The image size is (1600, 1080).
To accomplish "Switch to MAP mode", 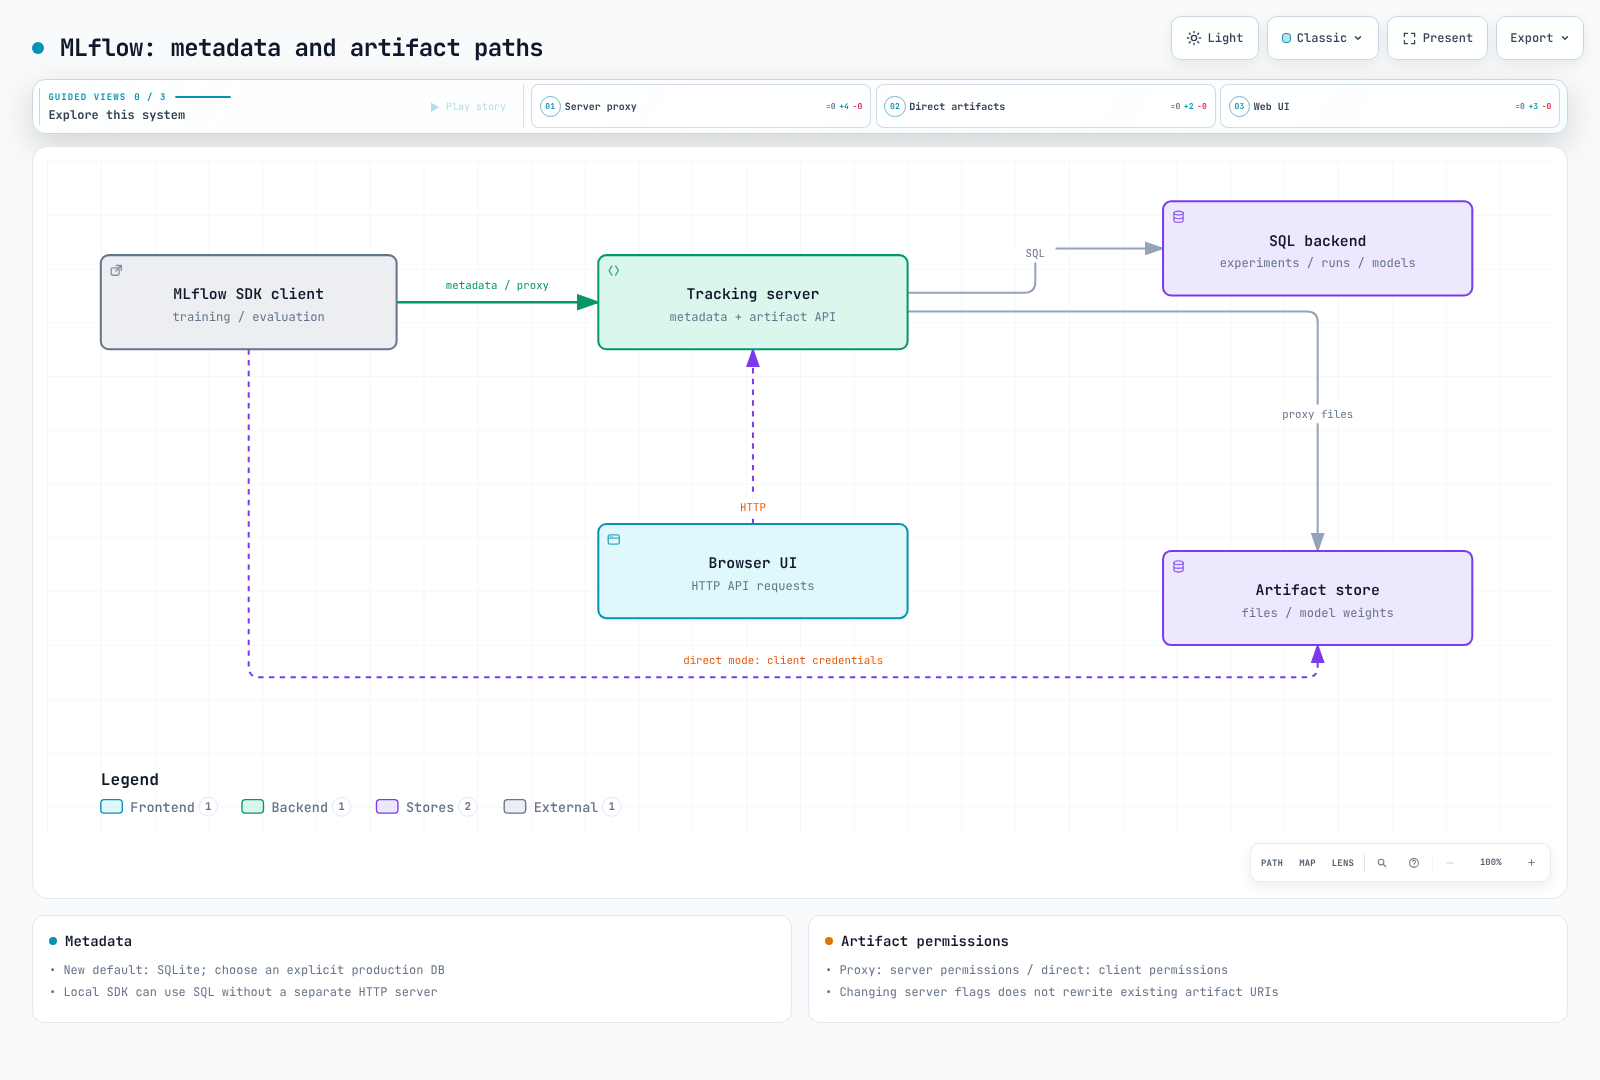I will pos(1307,863).
